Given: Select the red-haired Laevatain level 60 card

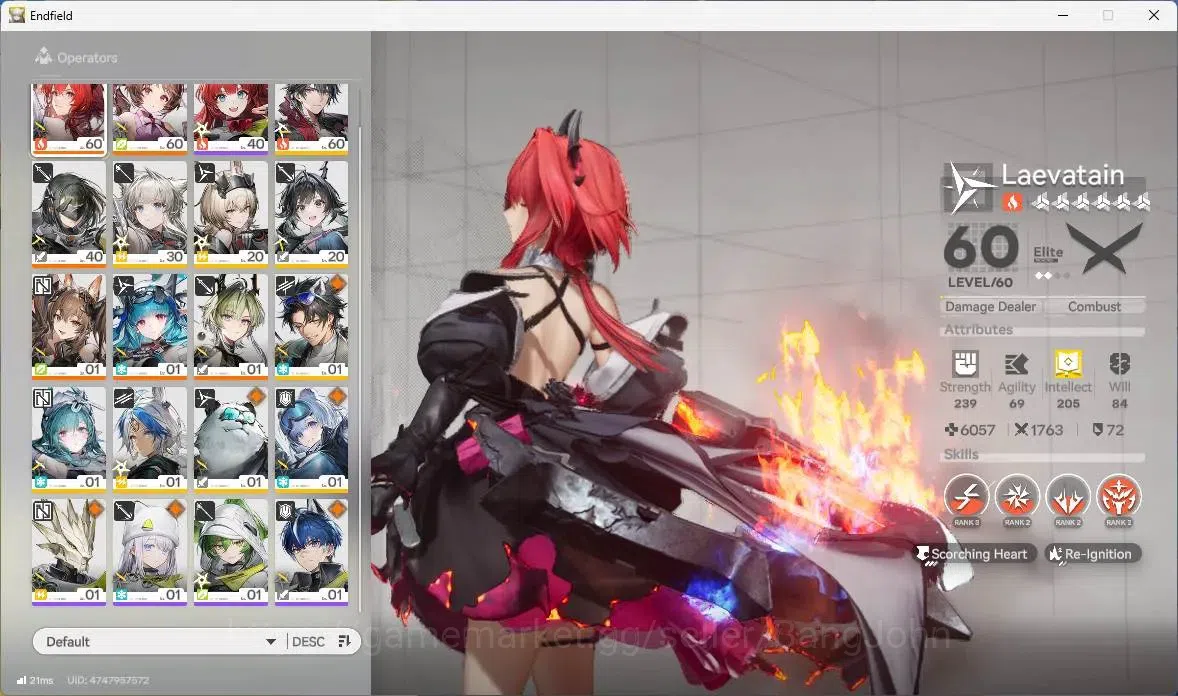Looking at the screenshot, I should click(68, 119).
